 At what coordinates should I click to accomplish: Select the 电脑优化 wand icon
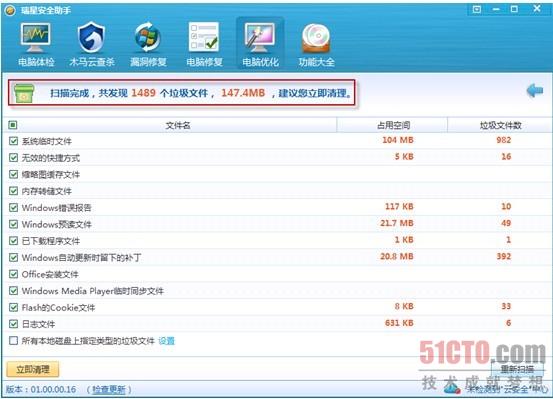(260, 37)
